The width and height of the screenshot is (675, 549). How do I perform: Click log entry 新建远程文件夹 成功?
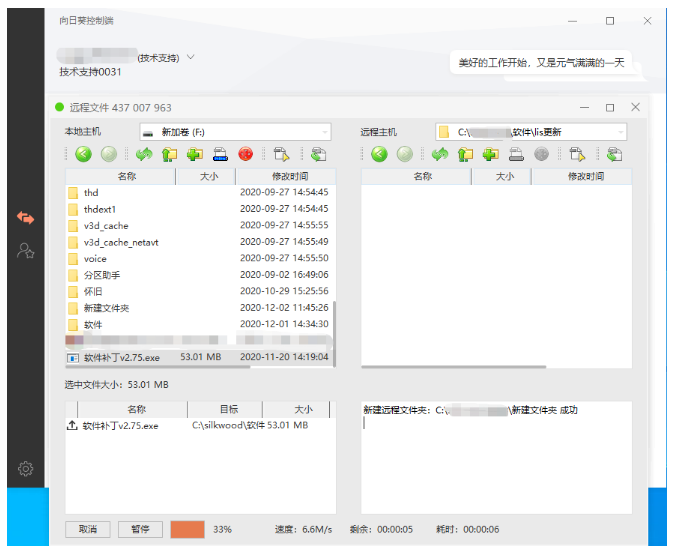click(470, 410)
